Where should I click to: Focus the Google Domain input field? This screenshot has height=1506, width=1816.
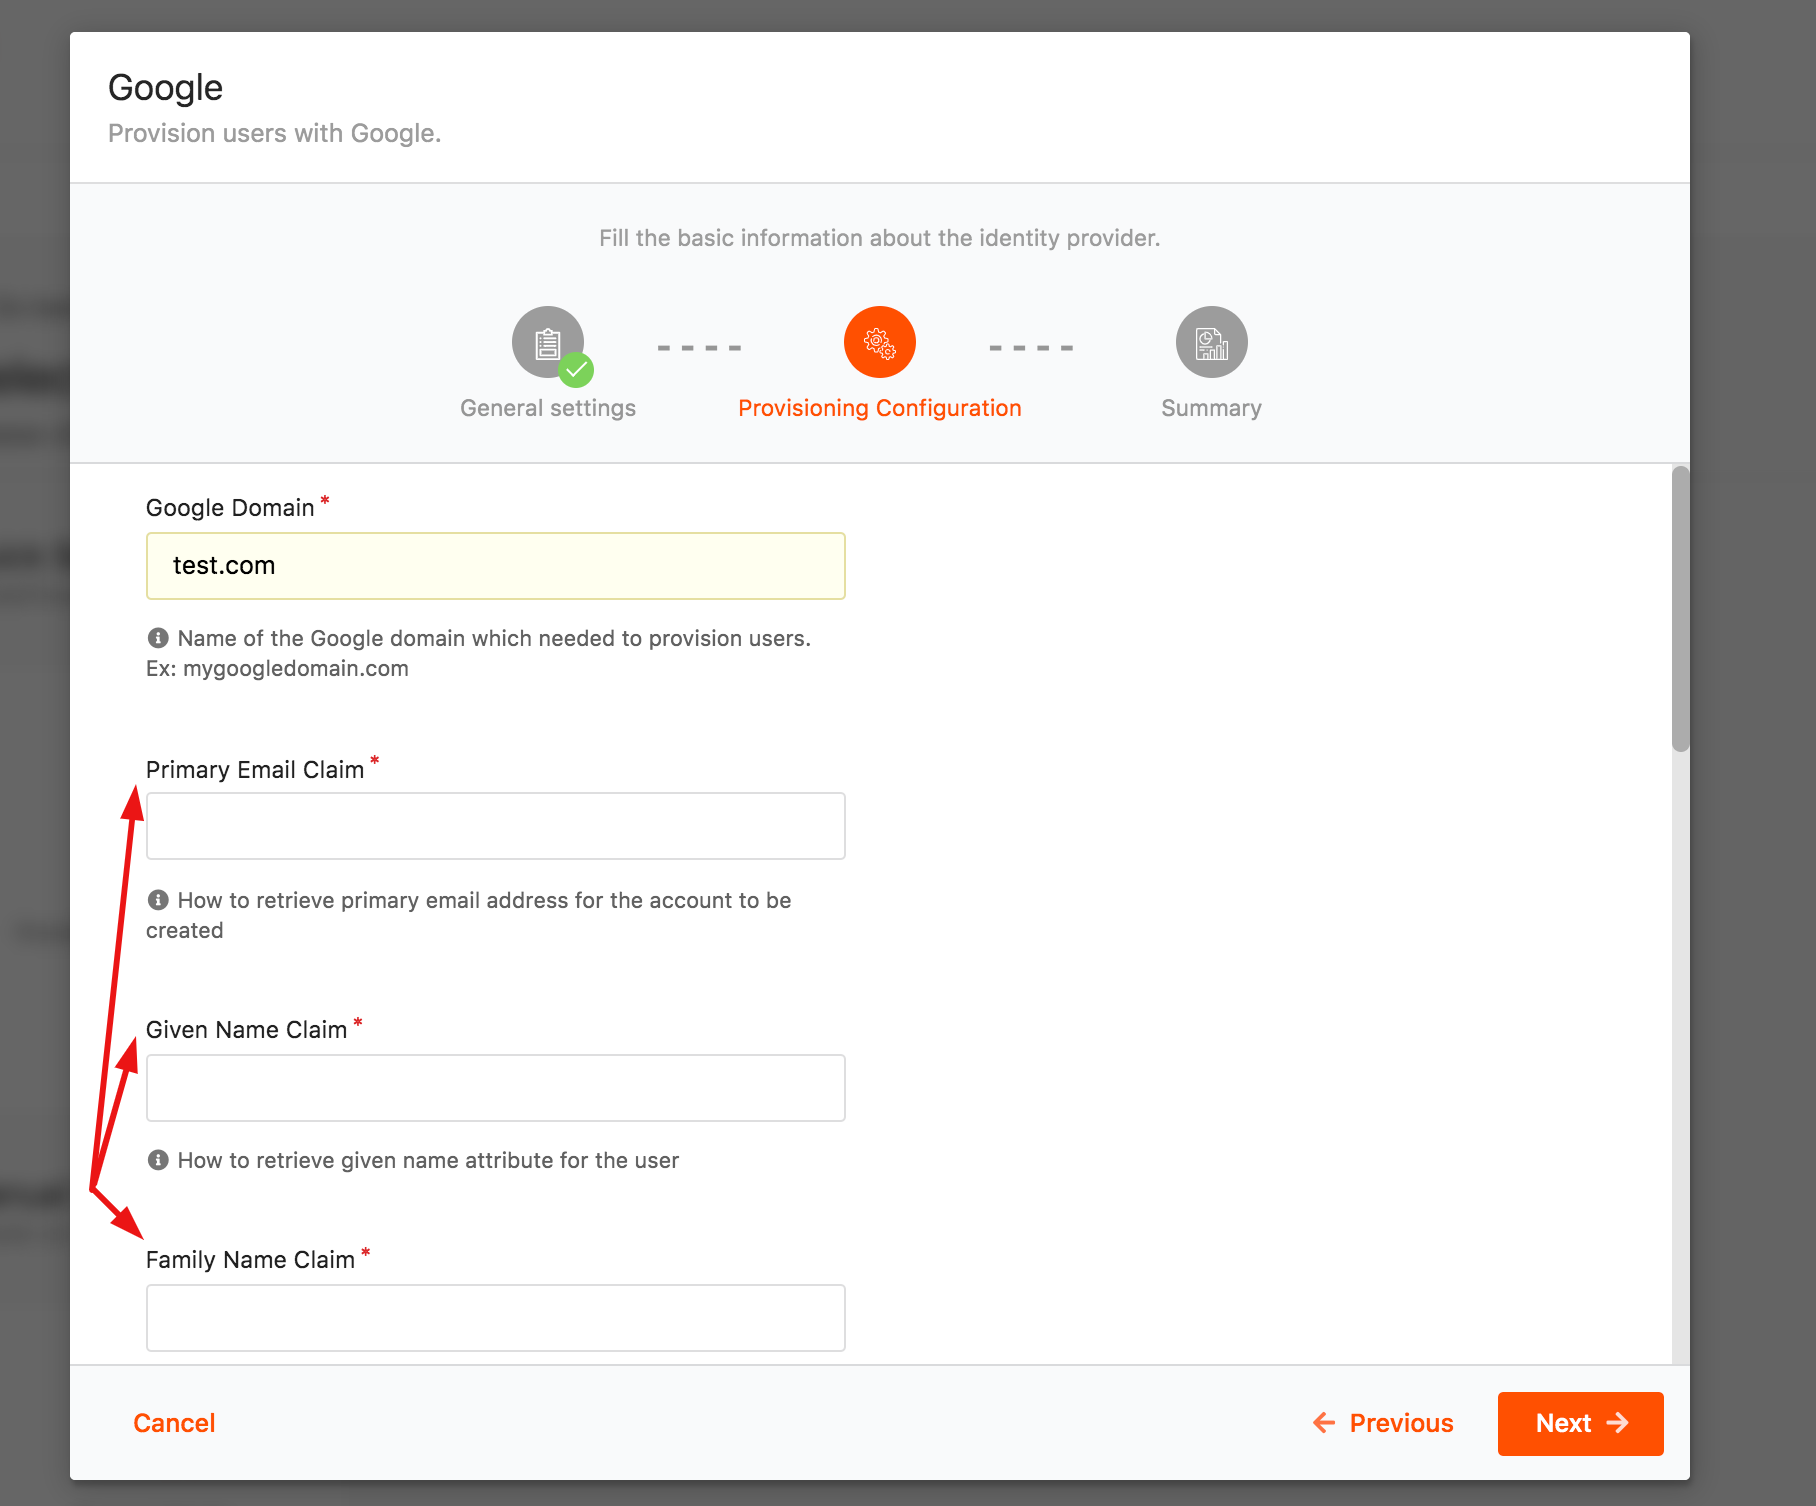click(x=496, y=566)
